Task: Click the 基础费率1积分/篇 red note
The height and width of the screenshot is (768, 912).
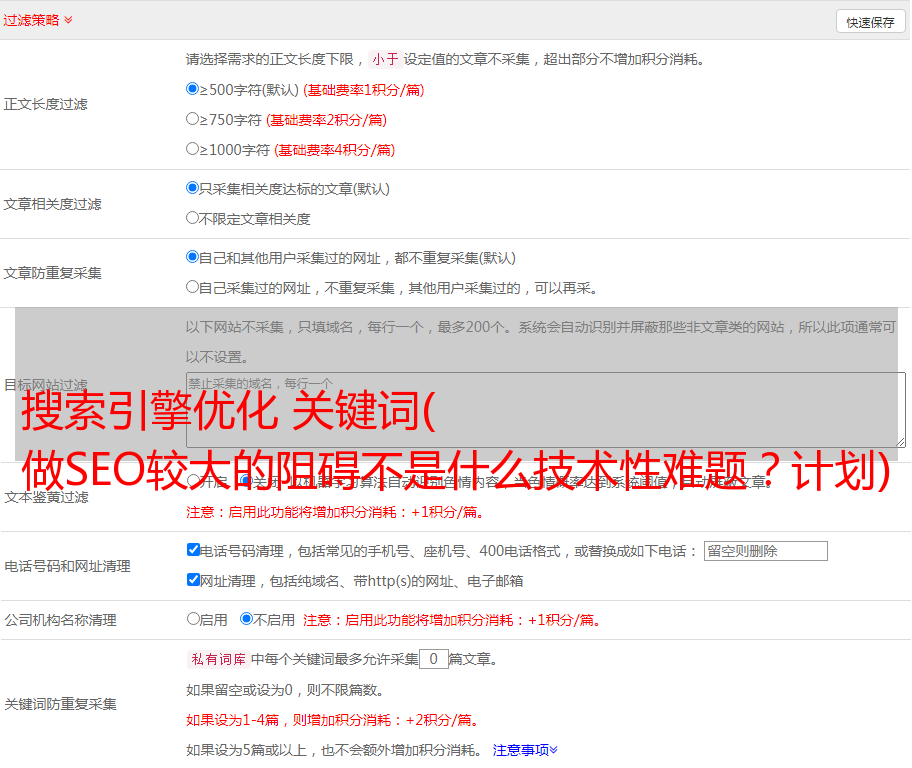Action: tap(364, 90)
